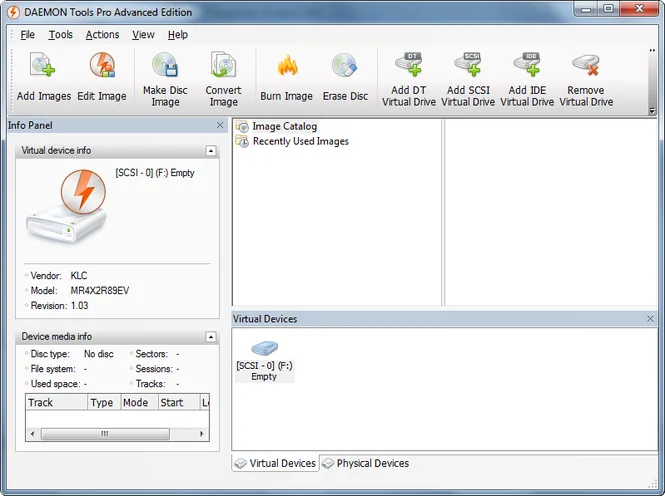Click the Add Images toolbar icon
665x496 pixels.
(43, 76)
